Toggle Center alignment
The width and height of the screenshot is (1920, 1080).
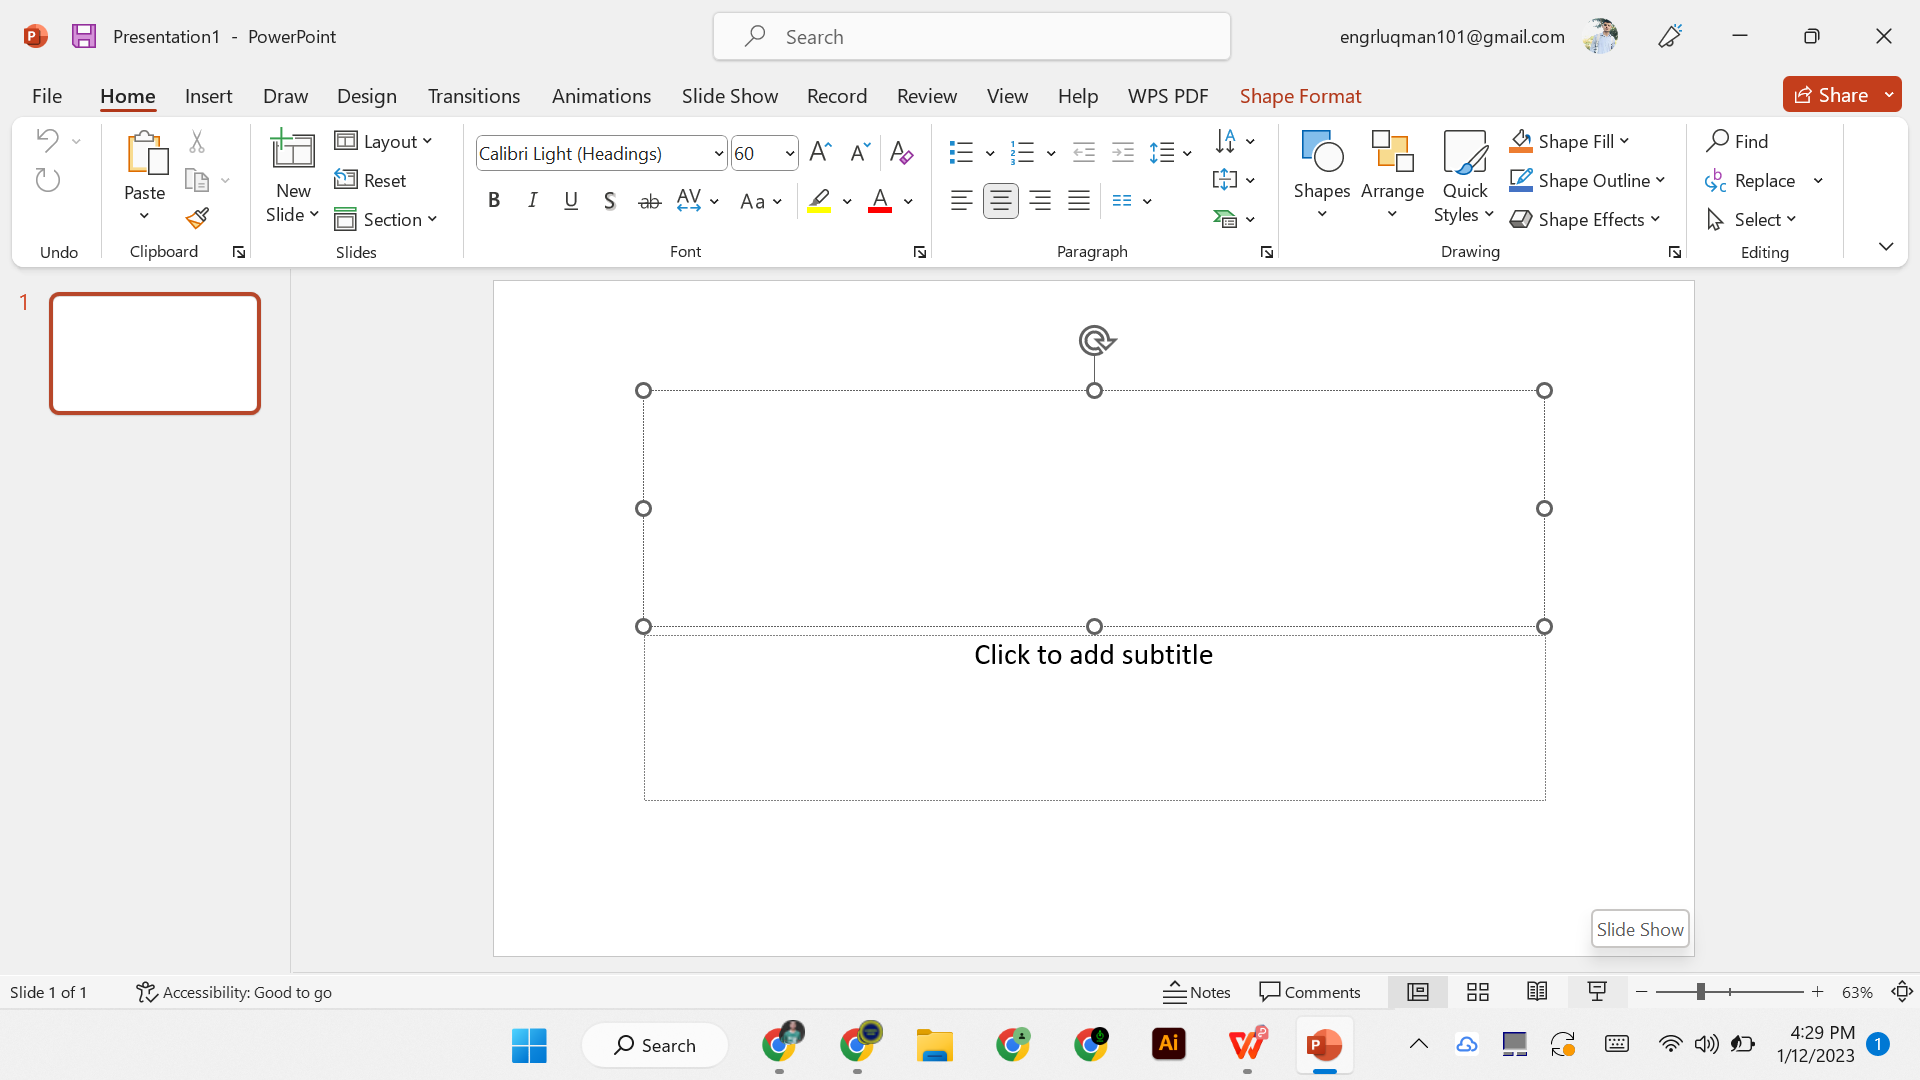(x=1001, y=201)
